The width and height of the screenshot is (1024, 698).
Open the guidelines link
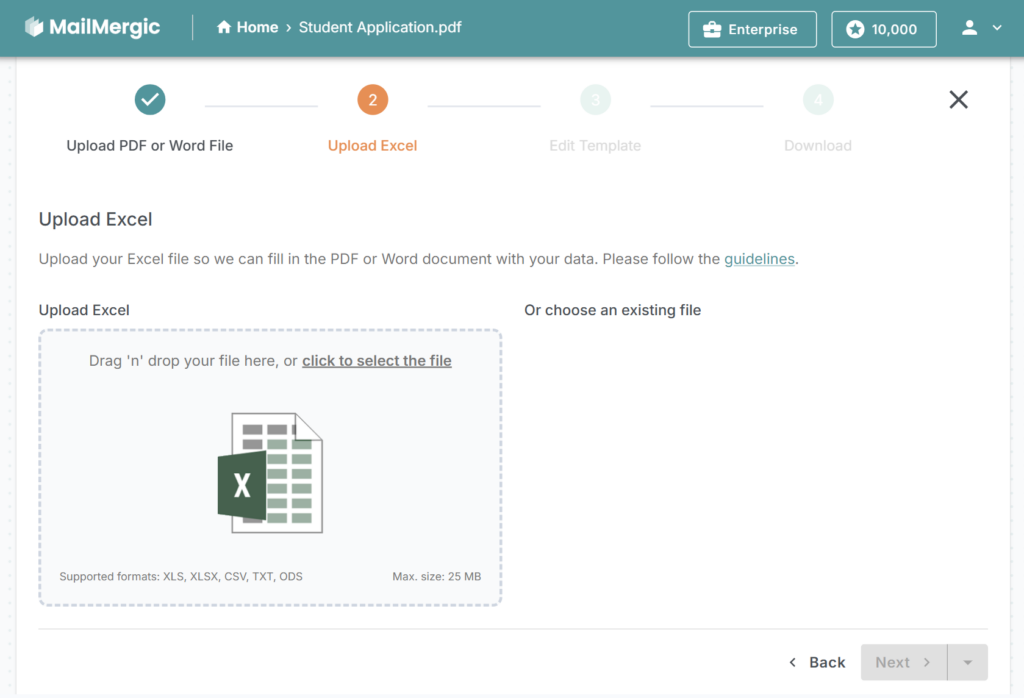759,259
